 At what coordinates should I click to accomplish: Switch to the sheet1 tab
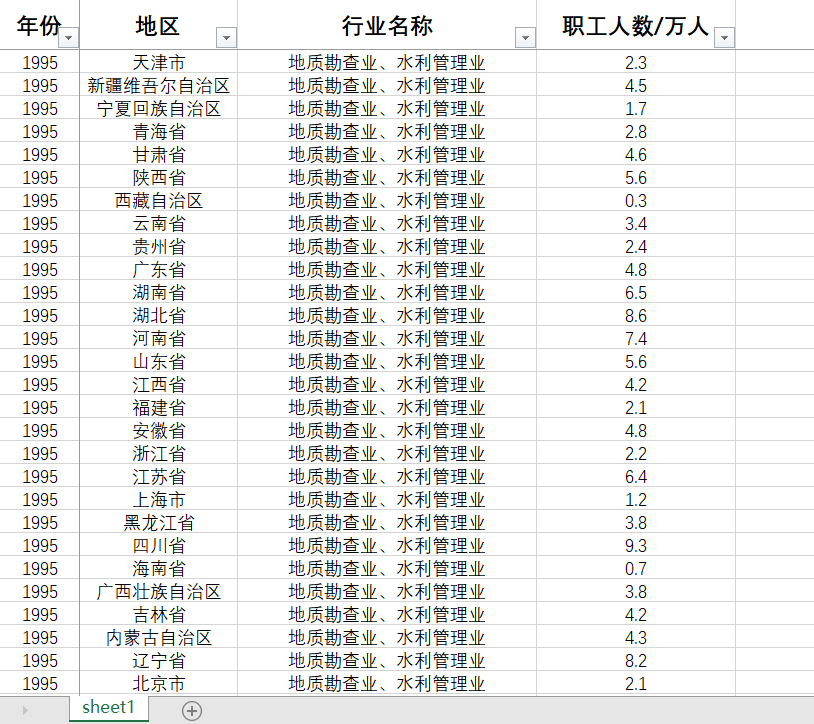[108, 707]
